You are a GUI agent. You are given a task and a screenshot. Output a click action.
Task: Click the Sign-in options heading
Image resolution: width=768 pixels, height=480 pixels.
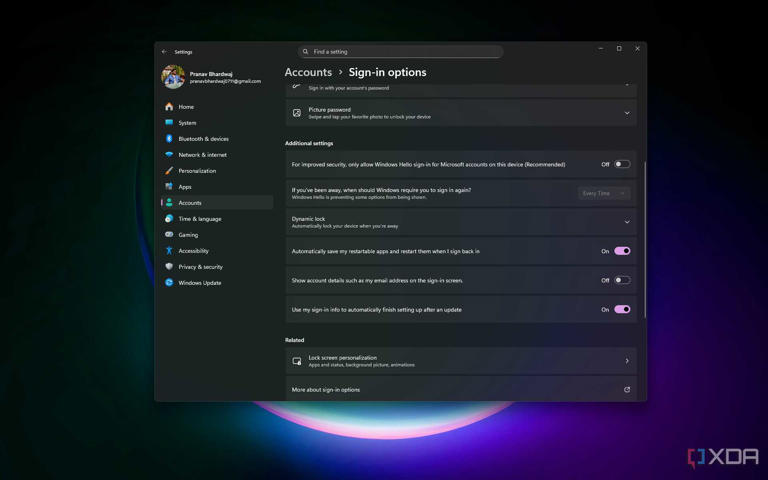click(387, 72)
